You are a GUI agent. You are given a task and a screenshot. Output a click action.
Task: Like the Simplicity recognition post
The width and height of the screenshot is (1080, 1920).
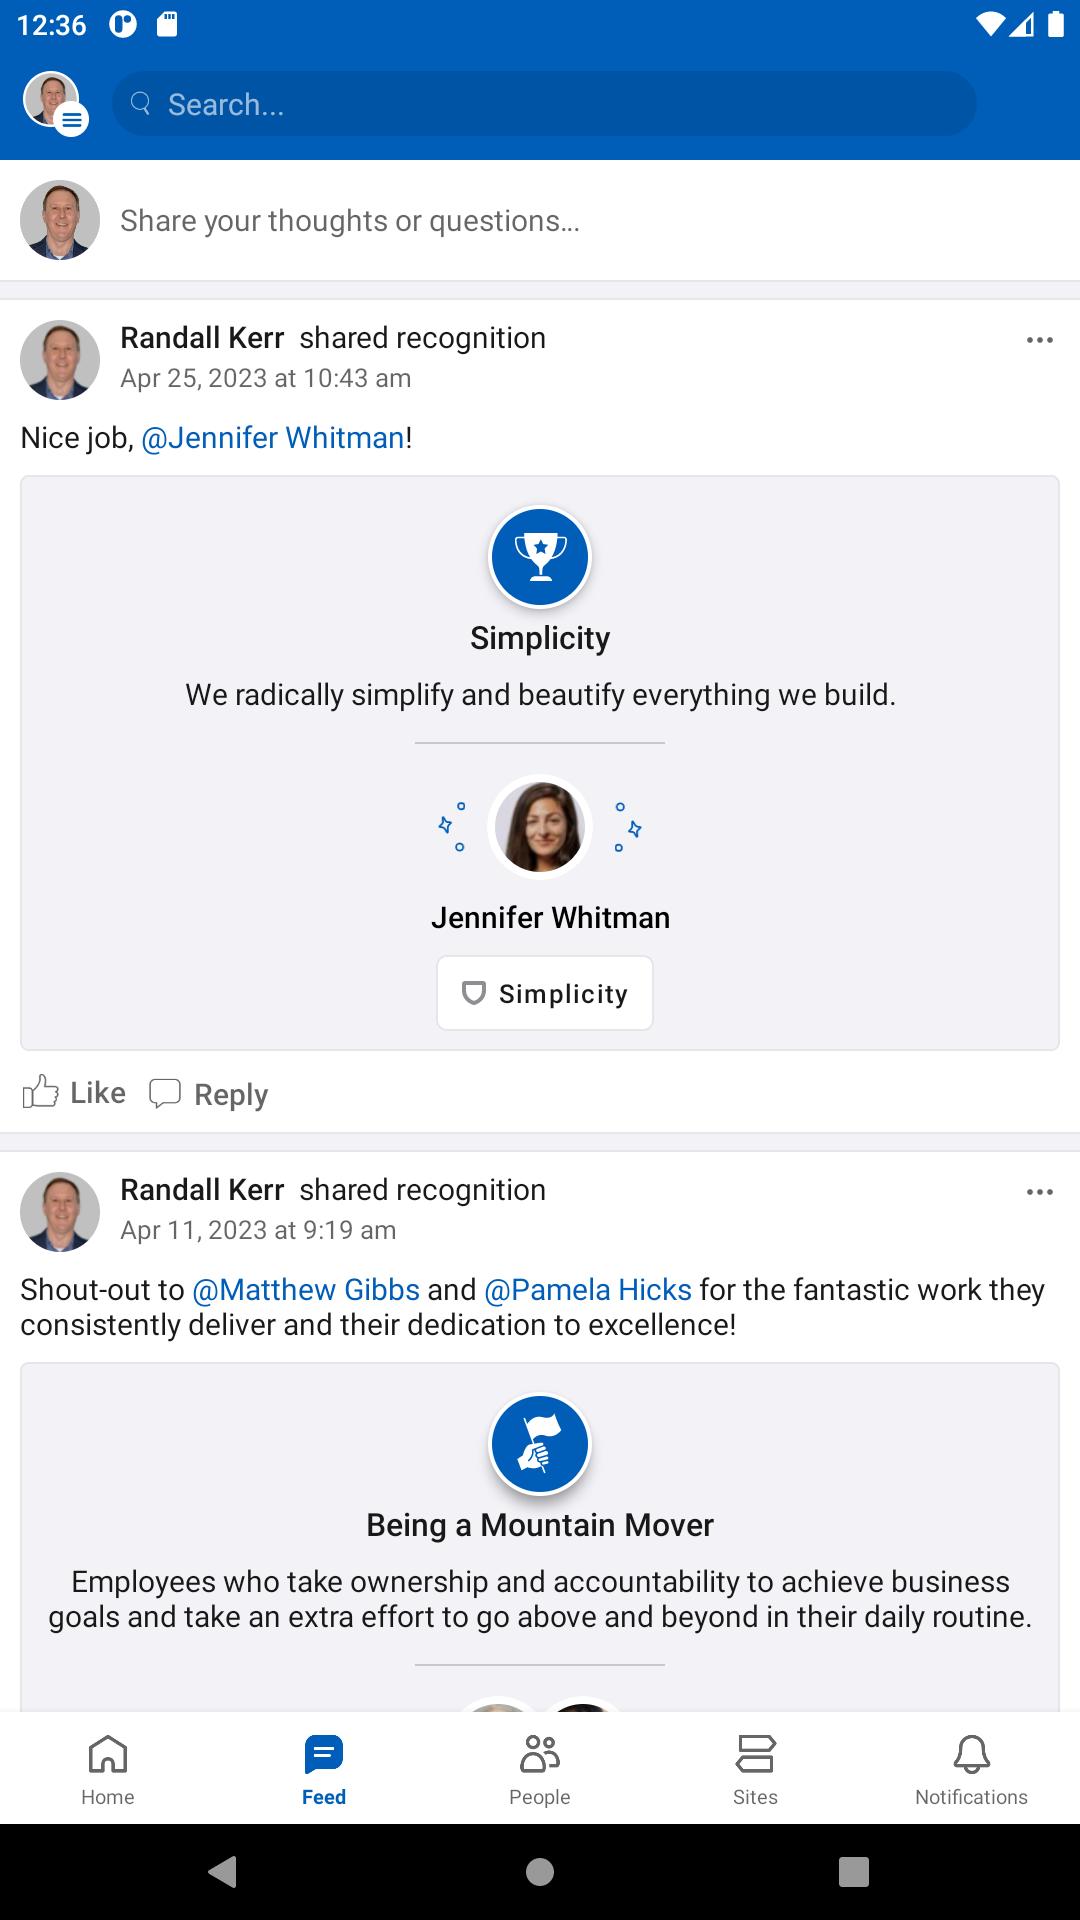point(74,1093)
